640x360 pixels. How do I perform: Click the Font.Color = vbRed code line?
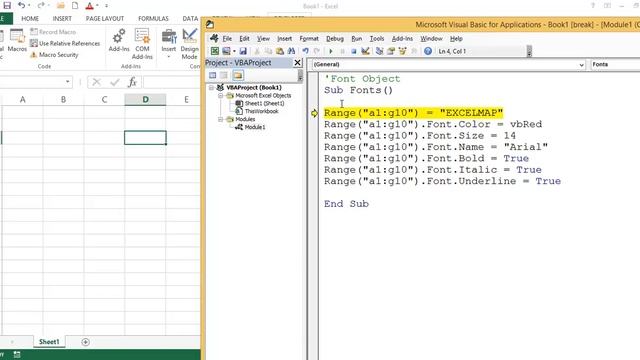click(x=433, y=124)
